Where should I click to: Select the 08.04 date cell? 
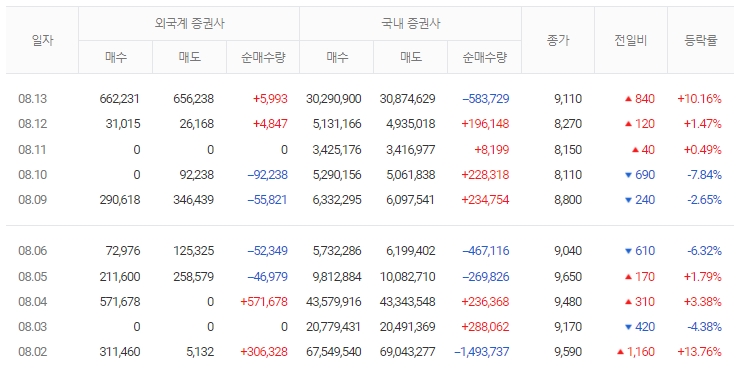[32, 301]
